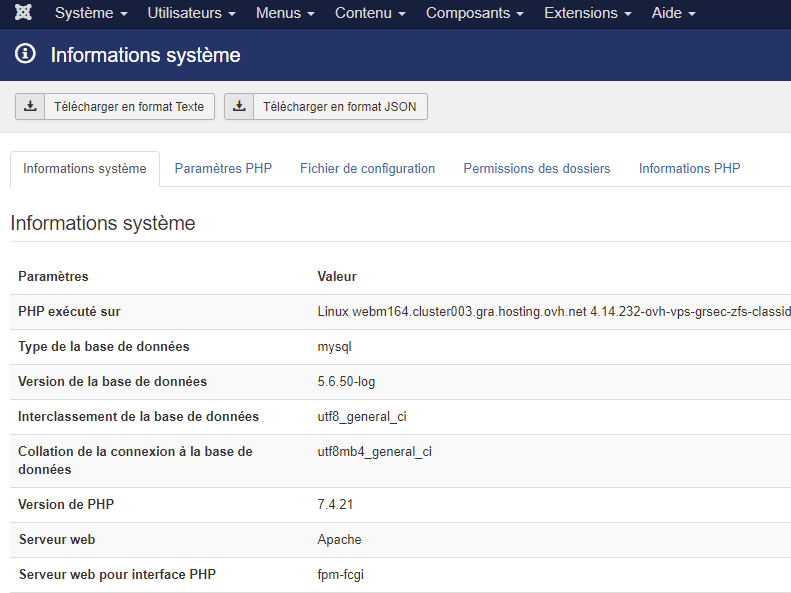Open the Système menu
This screenshot has height=593, width=791.
(91, 13)
